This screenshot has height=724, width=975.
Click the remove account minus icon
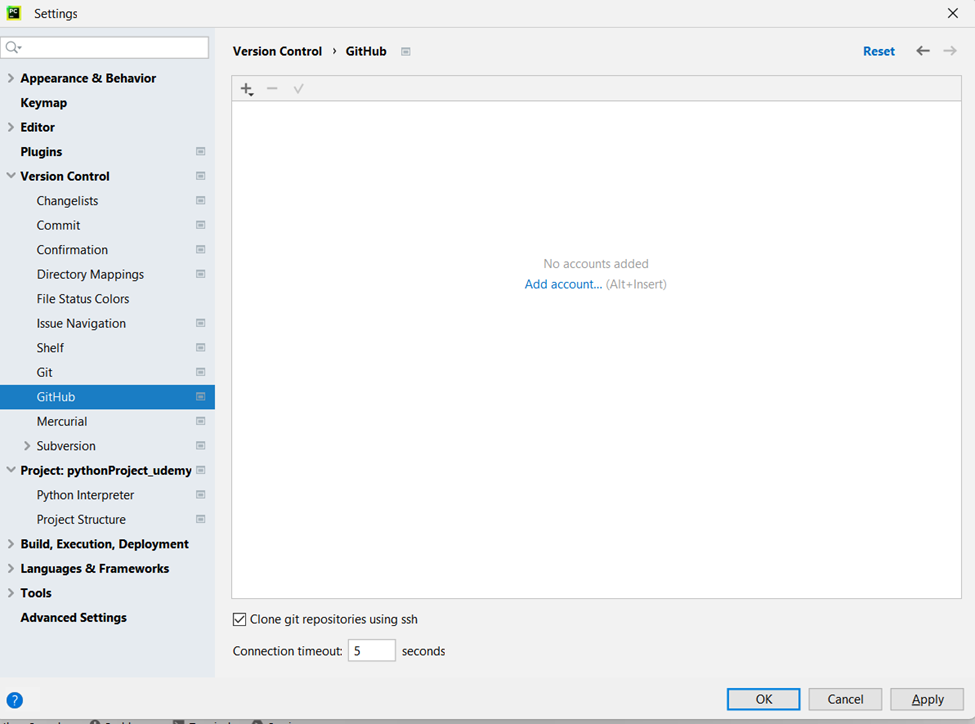tap(272, 88)
